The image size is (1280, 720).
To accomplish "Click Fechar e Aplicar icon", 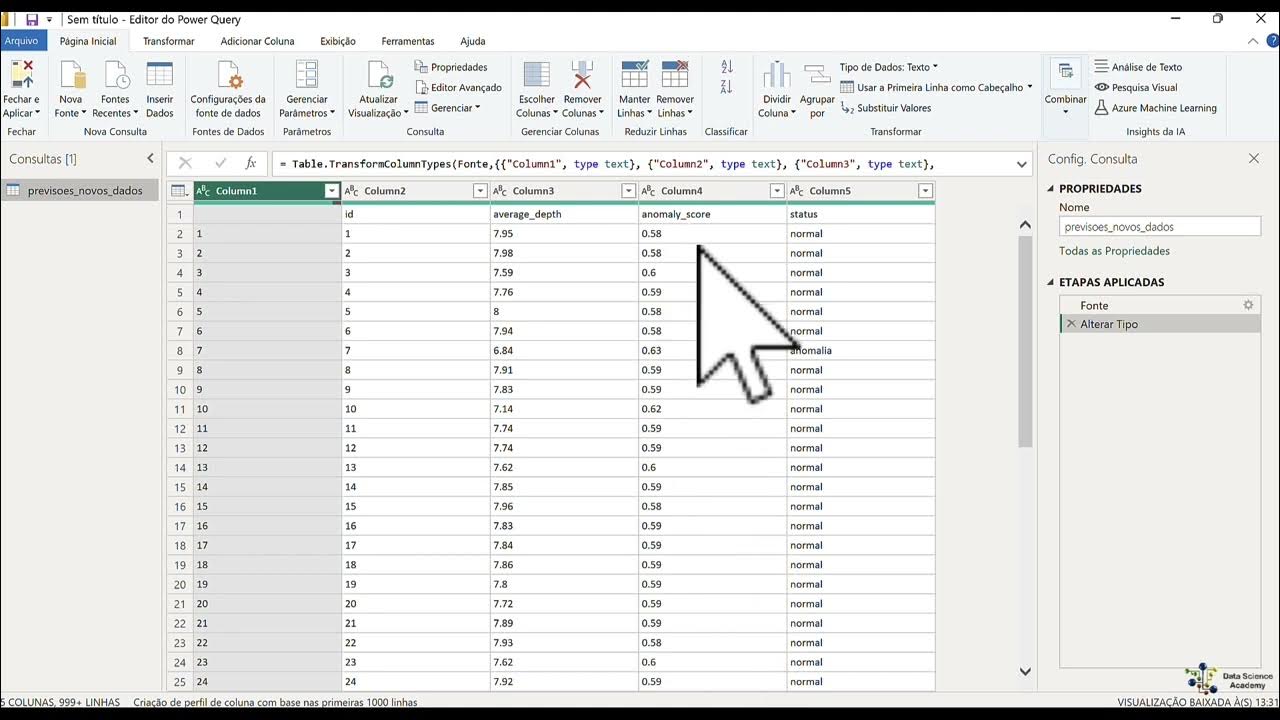I will coord(21,75).
